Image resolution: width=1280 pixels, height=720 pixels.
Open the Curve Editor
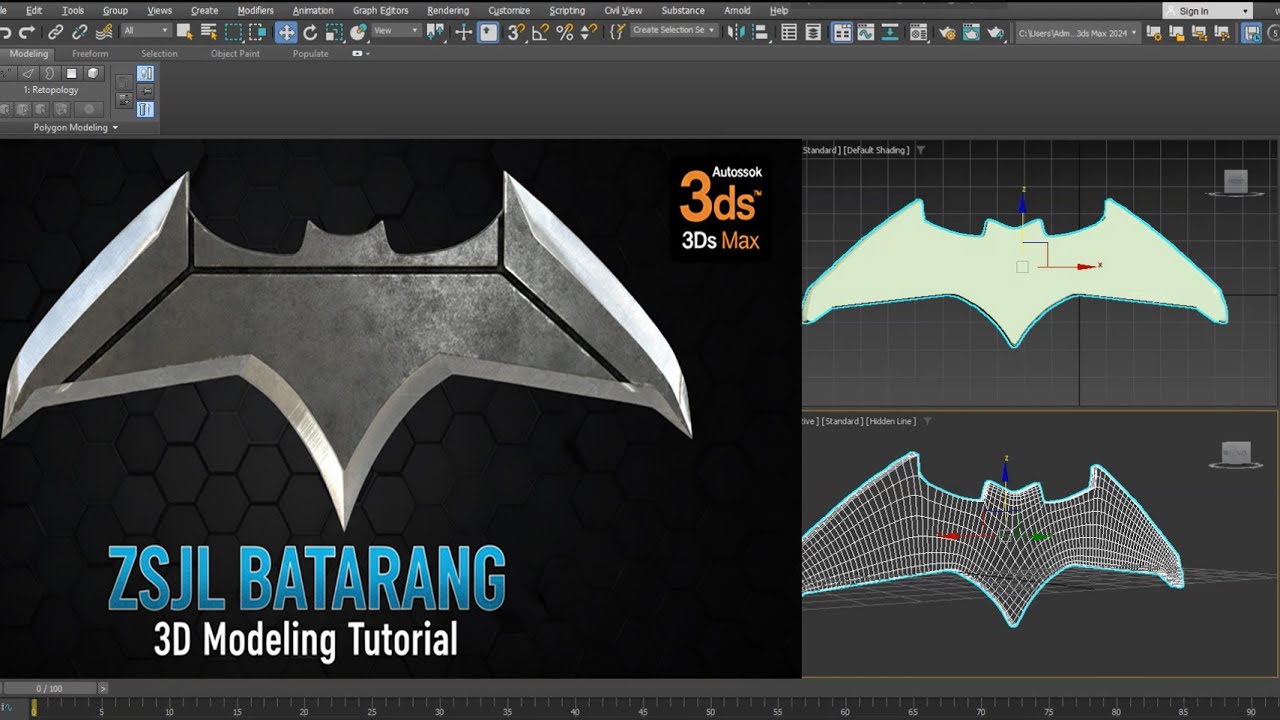pyautogui.click(x=866, y=32)
